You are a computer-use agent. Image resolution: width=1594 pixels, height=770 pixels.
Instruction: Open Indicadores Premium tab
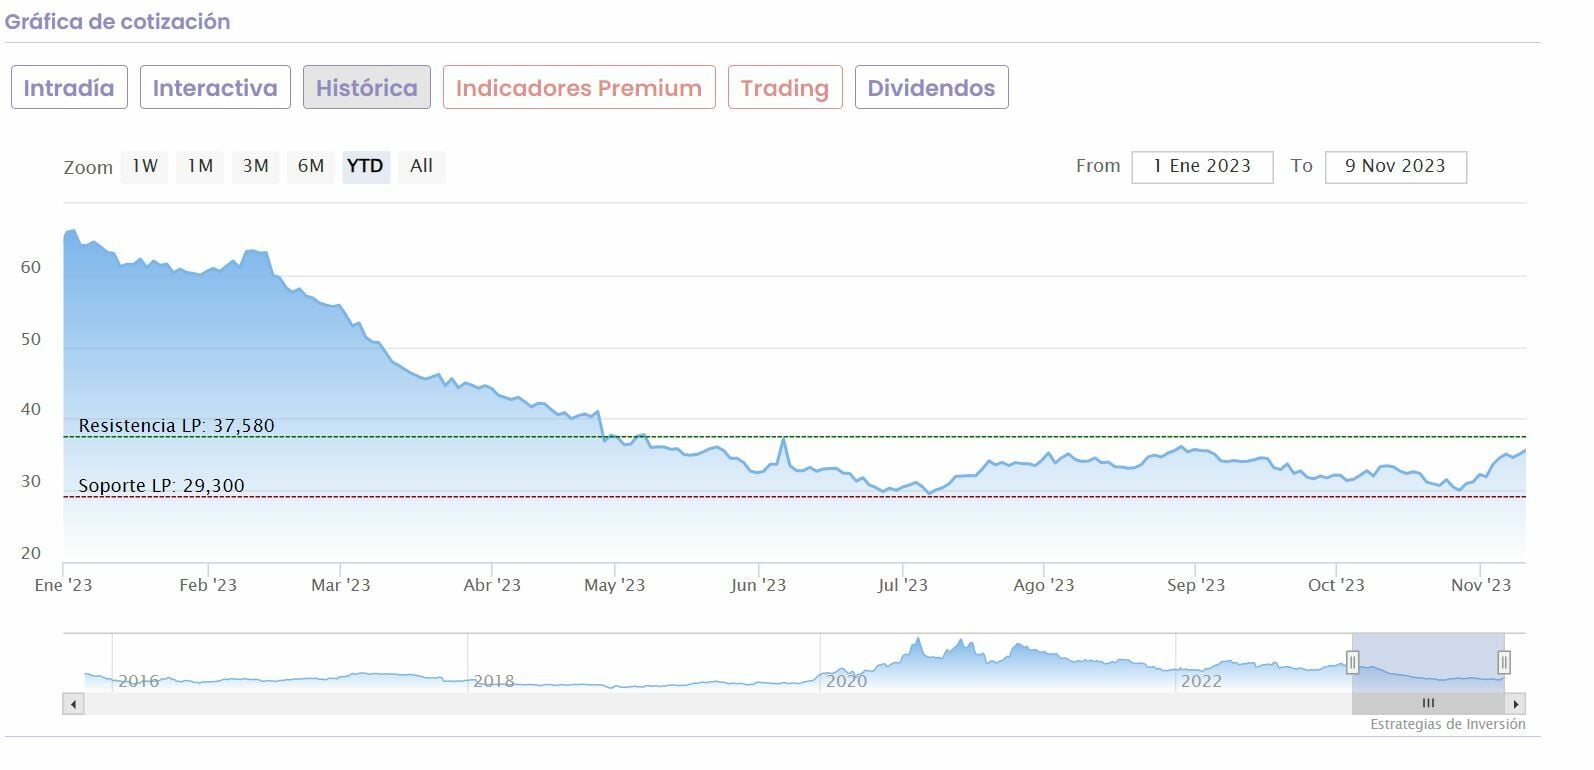coord(579,88)
